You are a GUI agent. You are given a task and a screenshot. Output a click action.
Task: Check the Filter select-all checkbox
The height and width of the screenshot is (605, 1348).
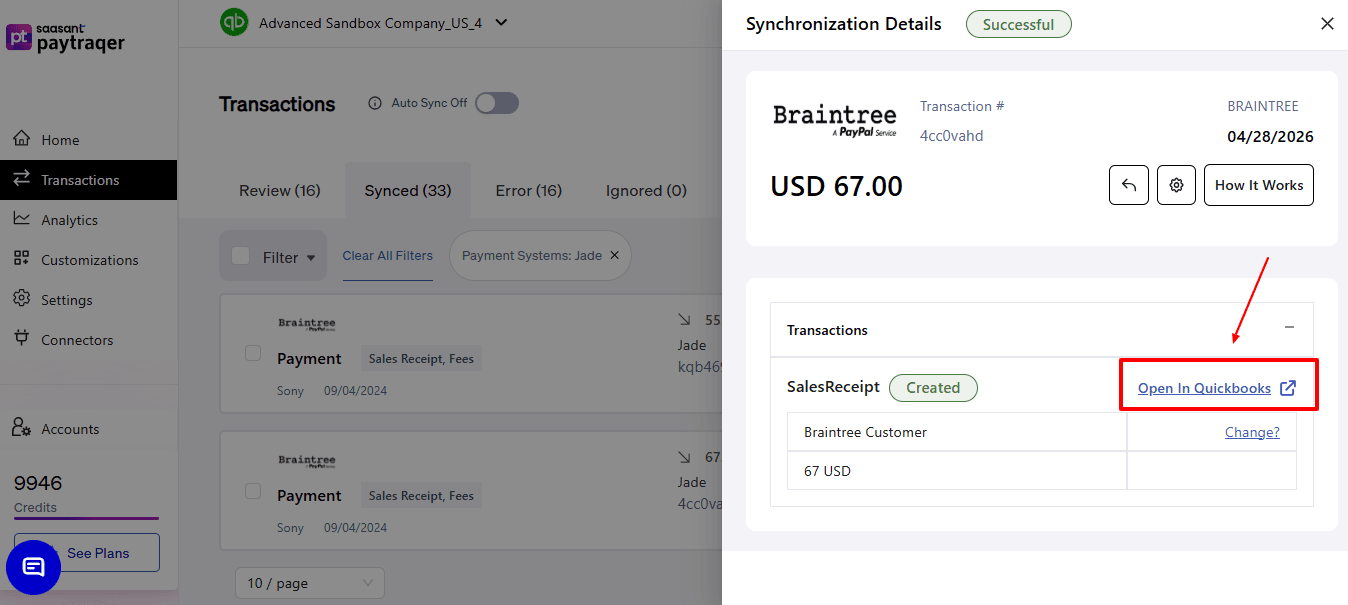click(239, 255)
